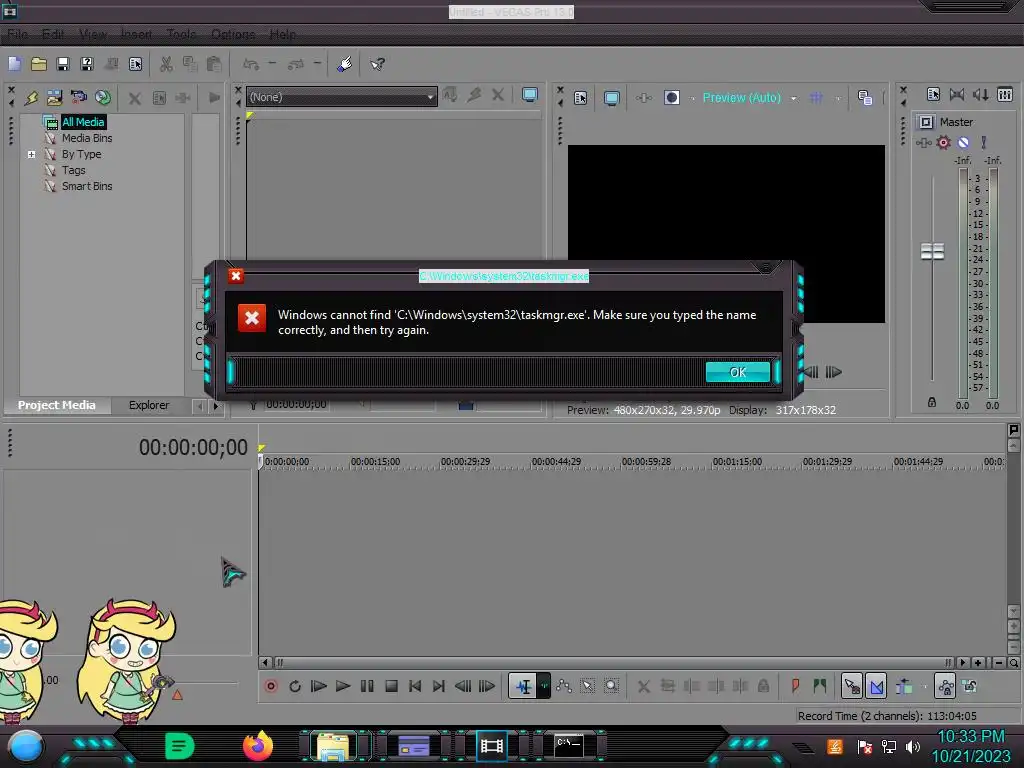Click the New project icon in the toolbar
This screenshot has height=768, width=1024.
point(14,64)
